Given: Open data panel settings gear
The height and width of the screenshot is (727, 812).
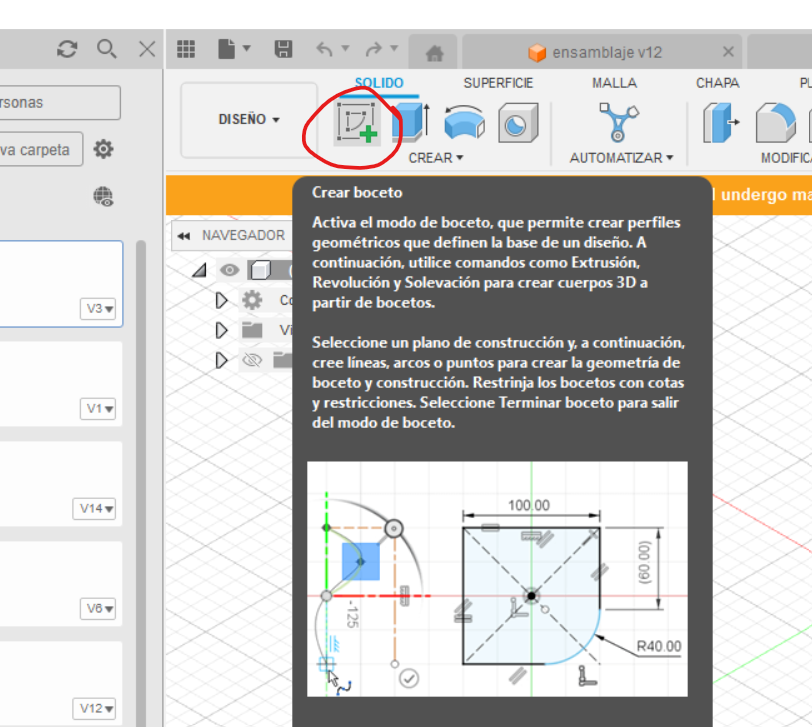Looking at the screenshot, I should coord(103,149).
